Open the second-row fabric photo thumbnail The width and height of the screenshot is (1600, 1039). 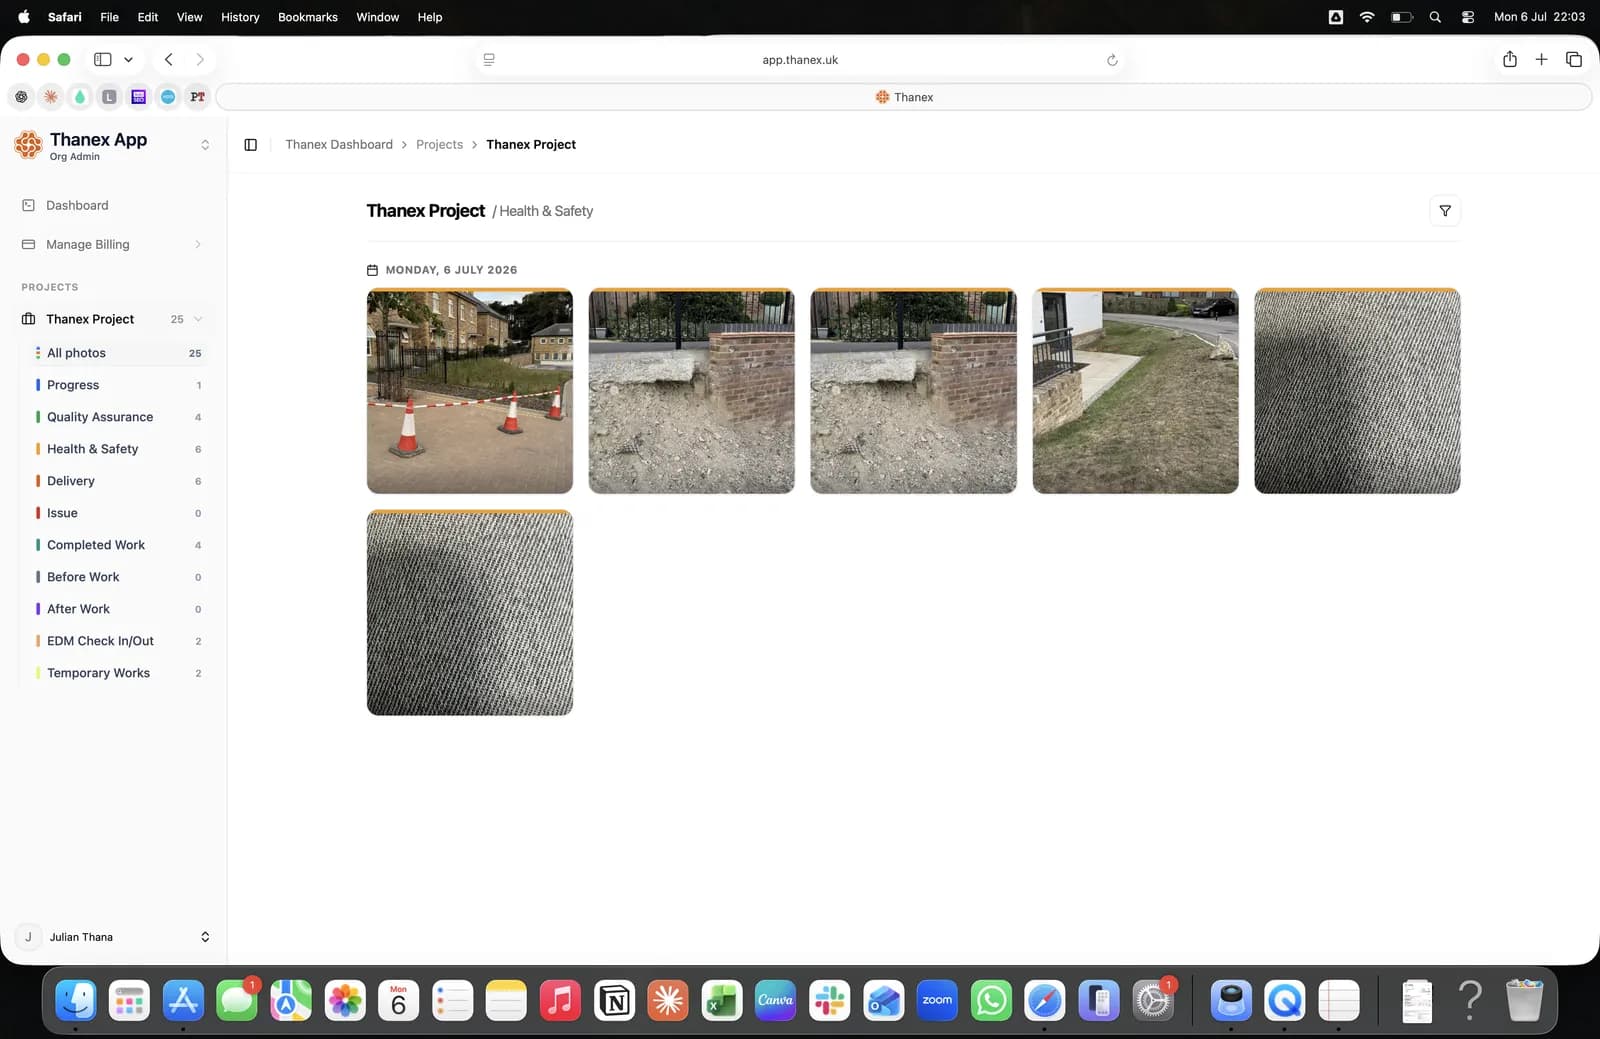[470, 613]
